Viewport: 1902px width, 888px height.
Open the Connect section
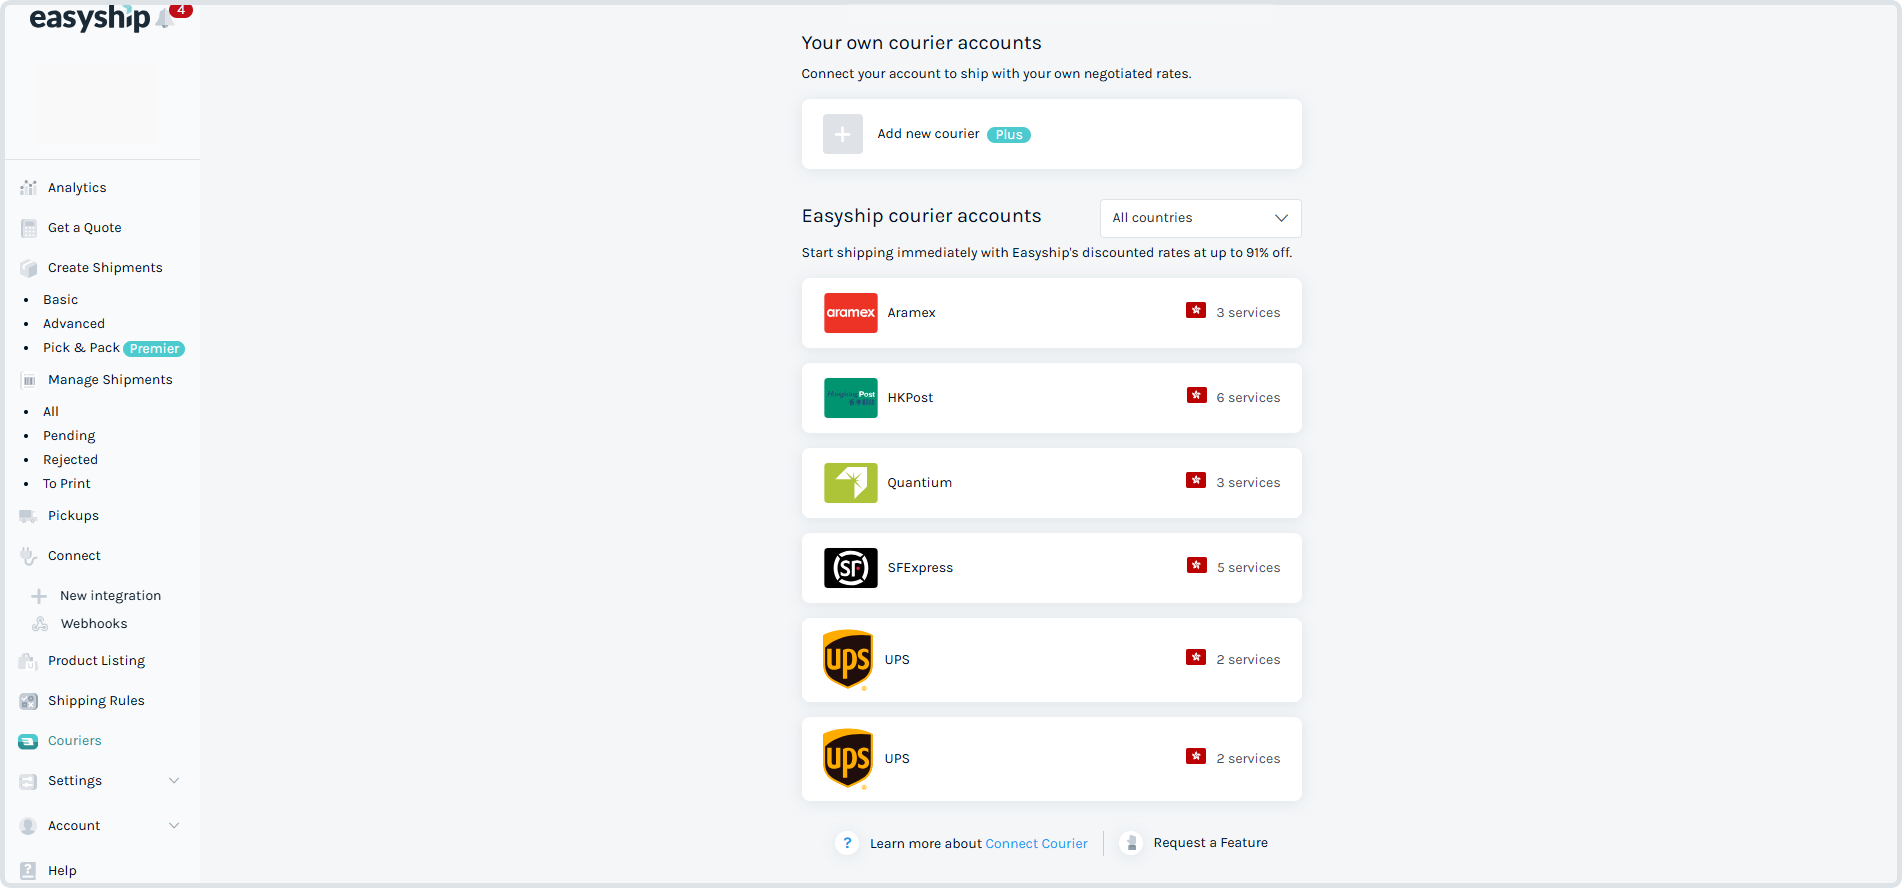tap(74, 556)
